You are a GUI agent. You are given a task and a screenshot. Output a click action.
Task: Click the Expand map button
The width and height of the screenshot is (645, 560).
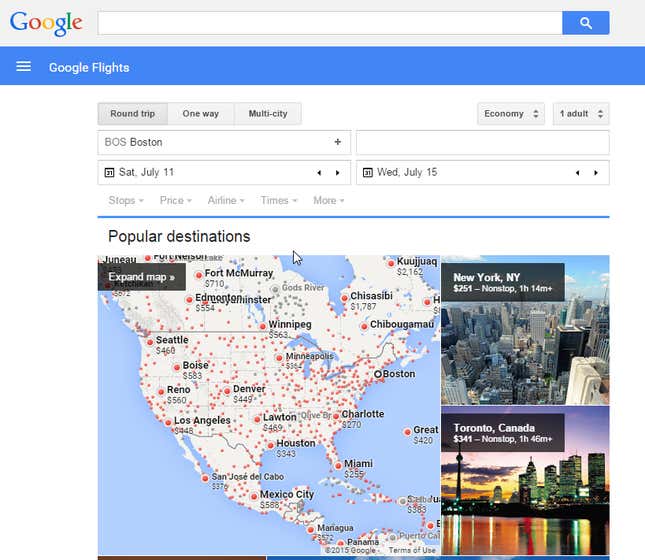141,277
